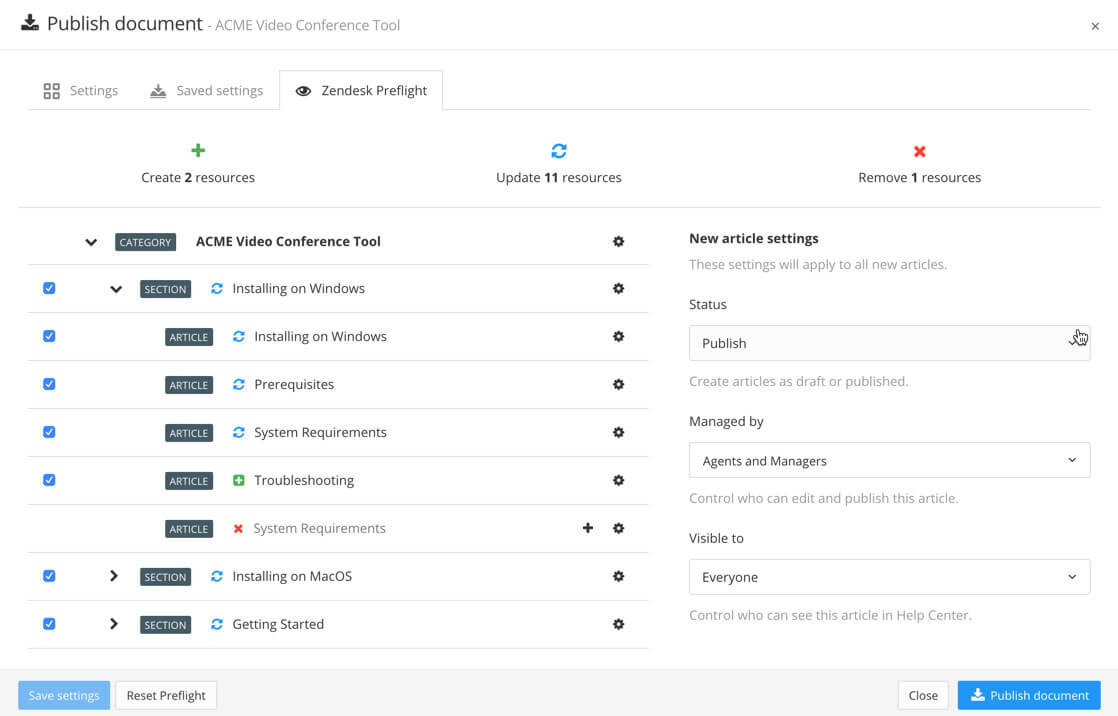
Task: Switch to the Saved settings tab
Action: pos(206,90)
